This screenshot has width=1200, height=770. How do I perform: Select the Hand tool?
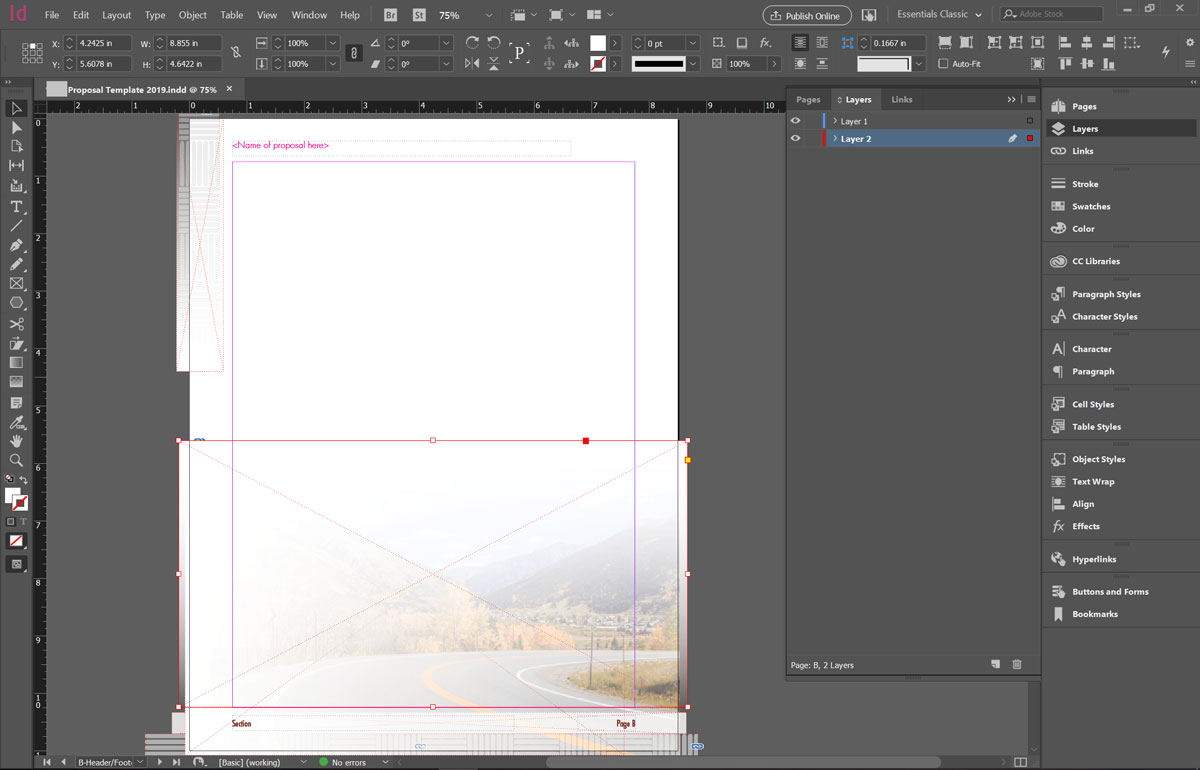pyautogui.click(x=16, y=440)
